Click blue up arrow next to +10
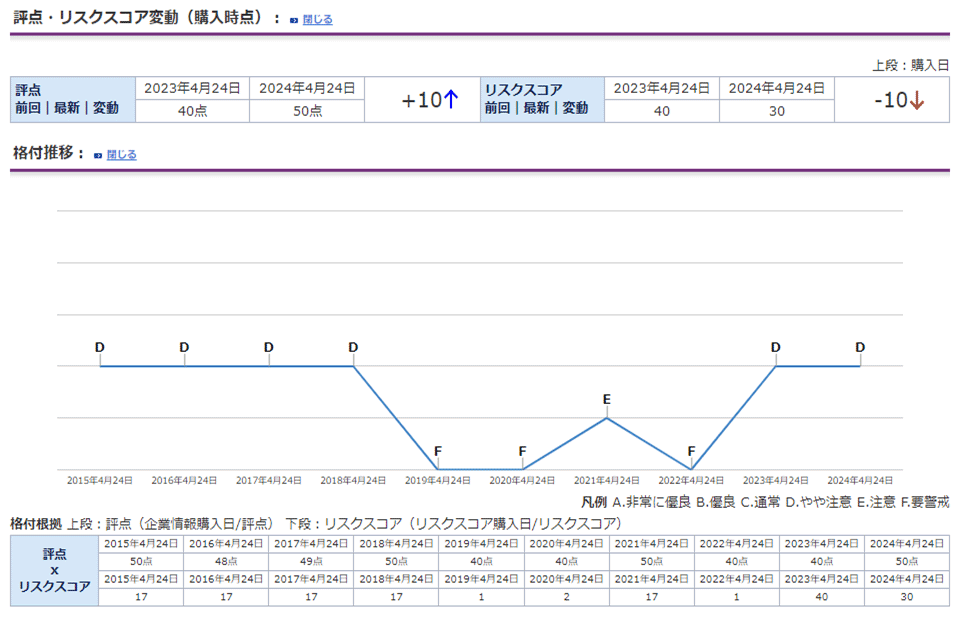 (451, 99)
